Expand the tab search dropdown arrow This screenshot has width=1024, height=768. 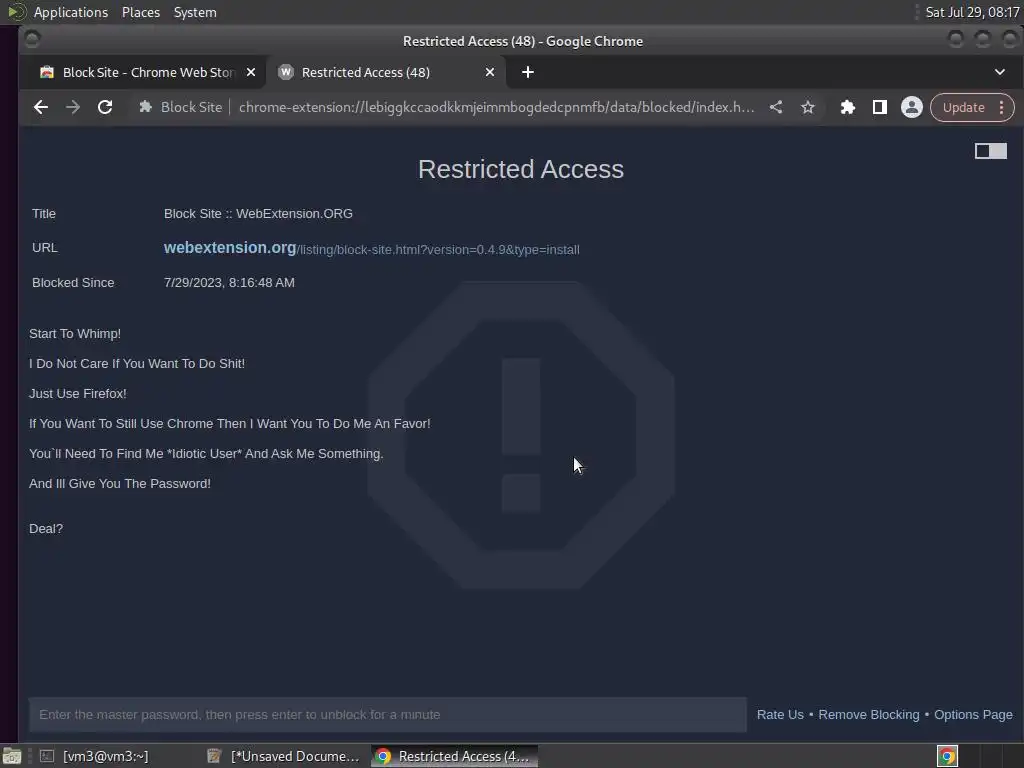tap(1000, 72)
